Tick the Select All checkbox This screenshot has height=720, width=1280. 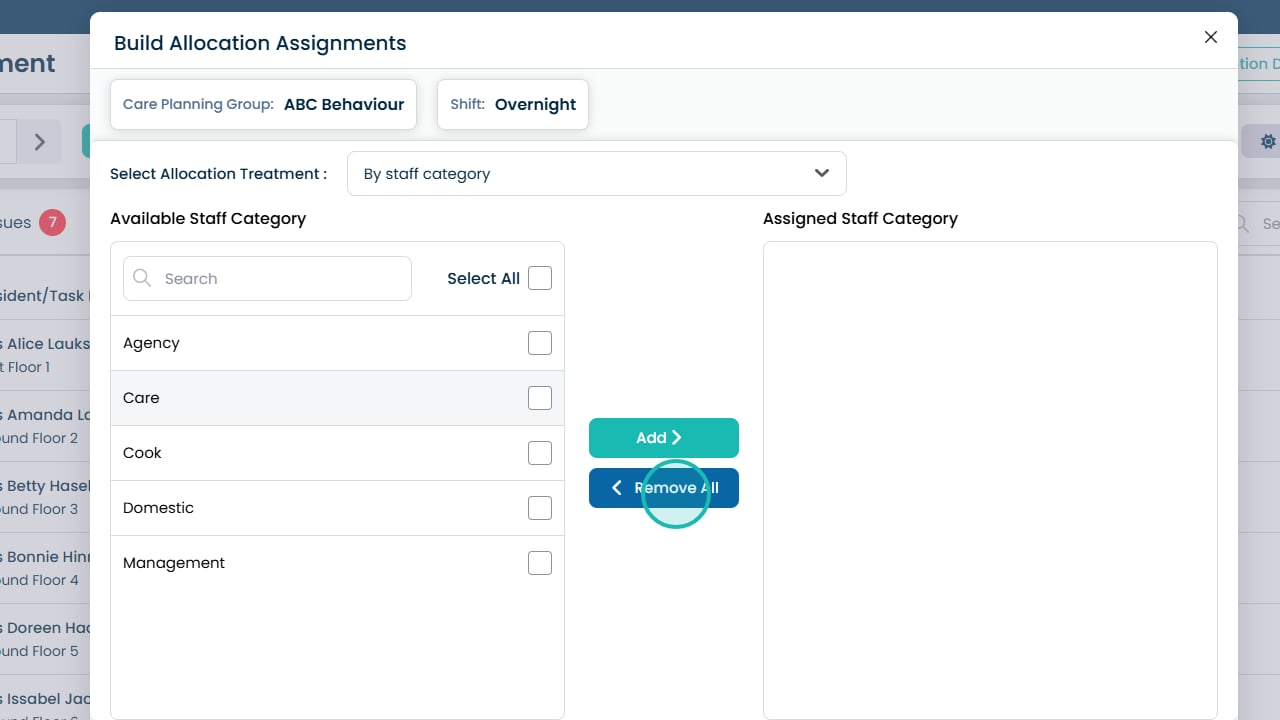[x=539, y=278]
